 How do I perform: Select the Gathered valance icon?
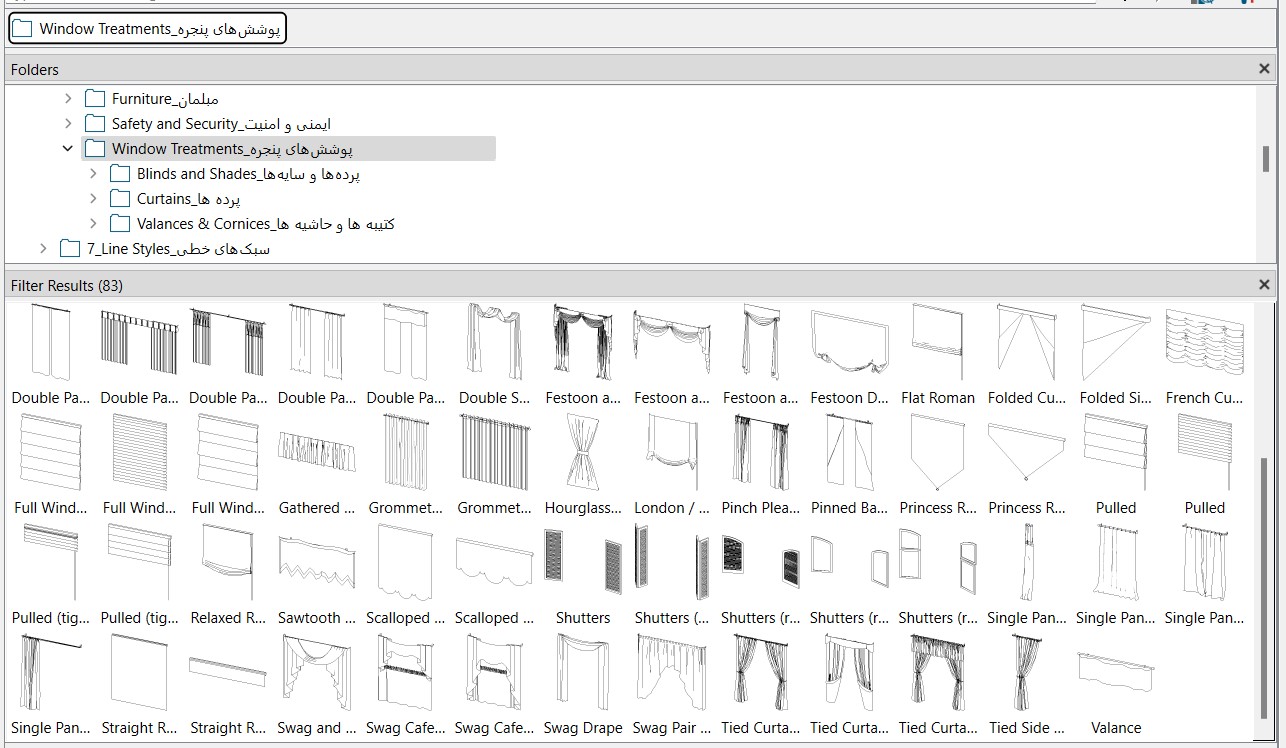[x=316, y=452]
